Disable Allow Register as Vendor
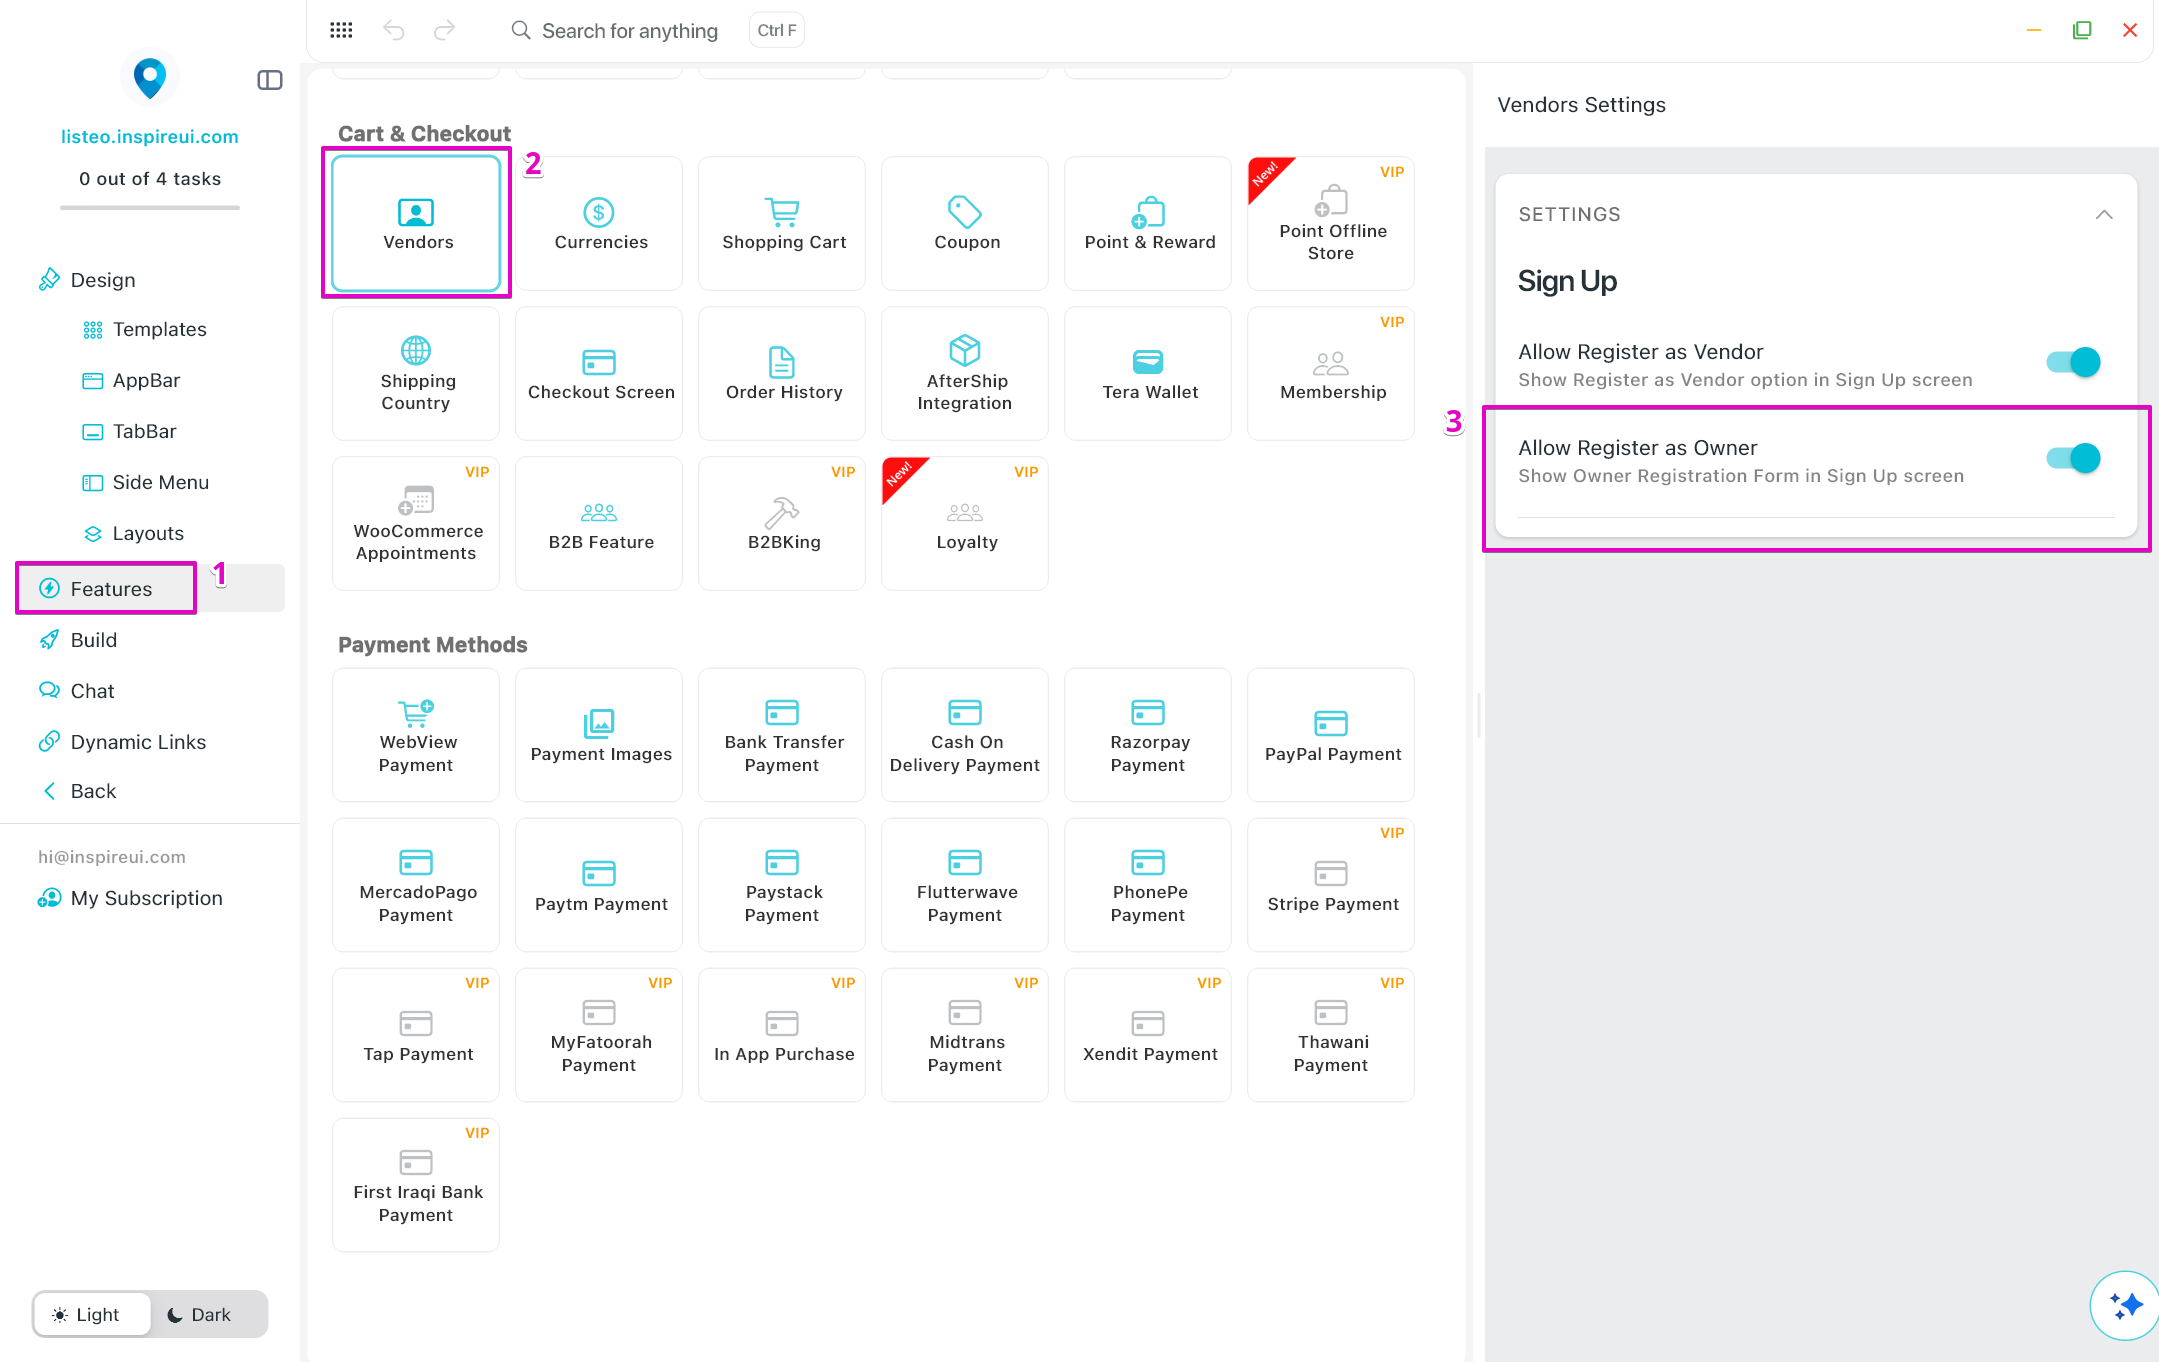The image size is (2159, 1362). pyautogui.click(x=2072, y=362)
